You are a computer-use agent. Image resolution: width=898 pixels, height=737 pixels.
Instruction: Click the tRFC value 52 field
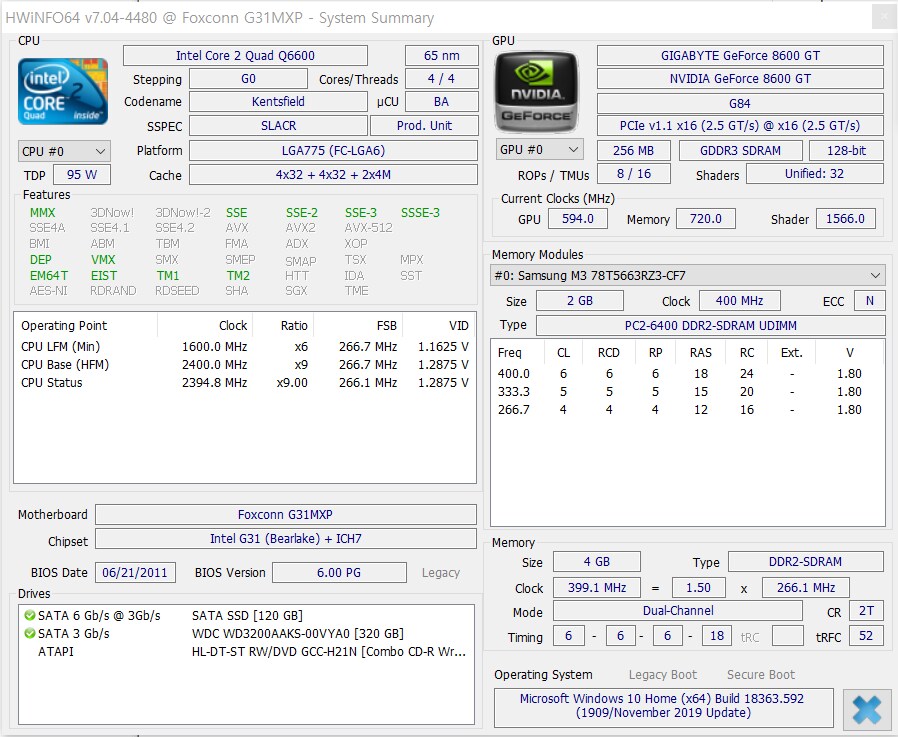[867, 636]
